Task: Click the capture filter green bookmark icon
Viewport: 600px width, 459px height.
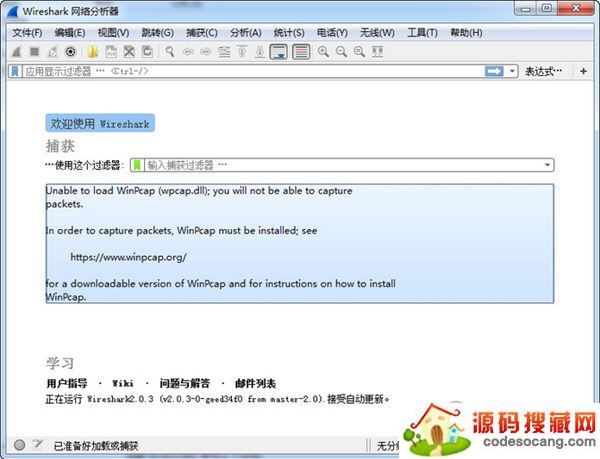Action: click(137, 165)
